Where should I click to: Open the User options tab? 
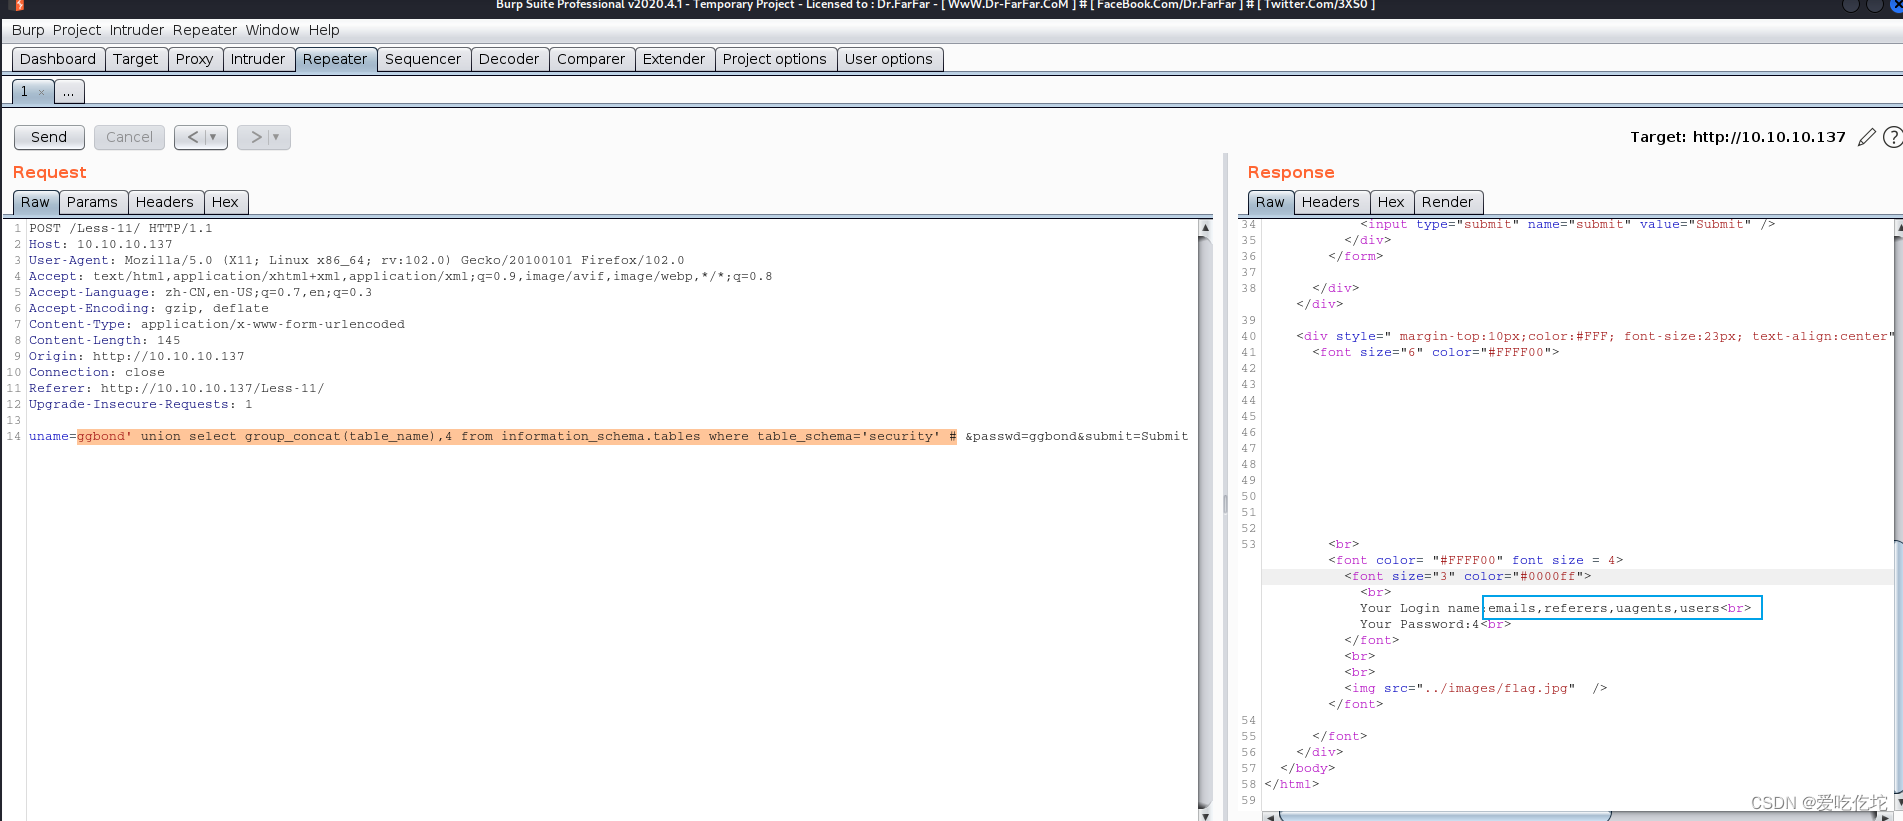[889, 59]
